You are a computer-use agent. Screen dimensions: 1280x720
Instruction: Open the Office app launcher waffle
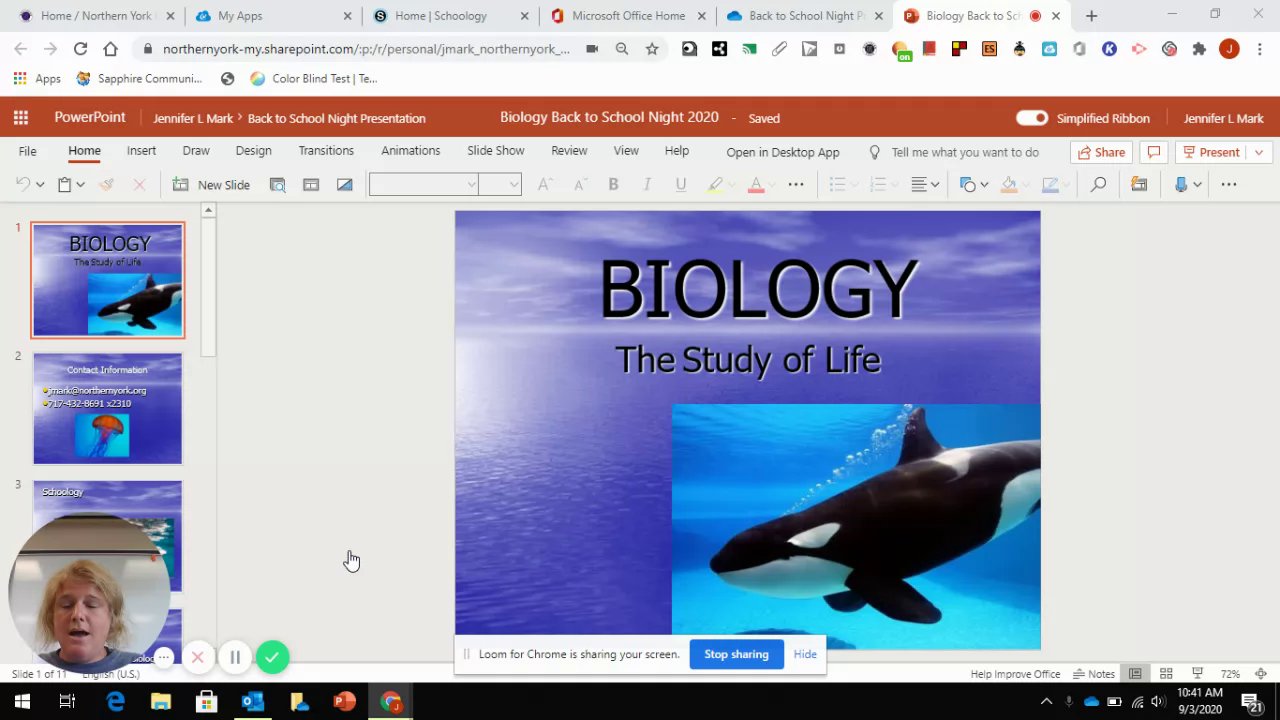click(x=20, y=118)
